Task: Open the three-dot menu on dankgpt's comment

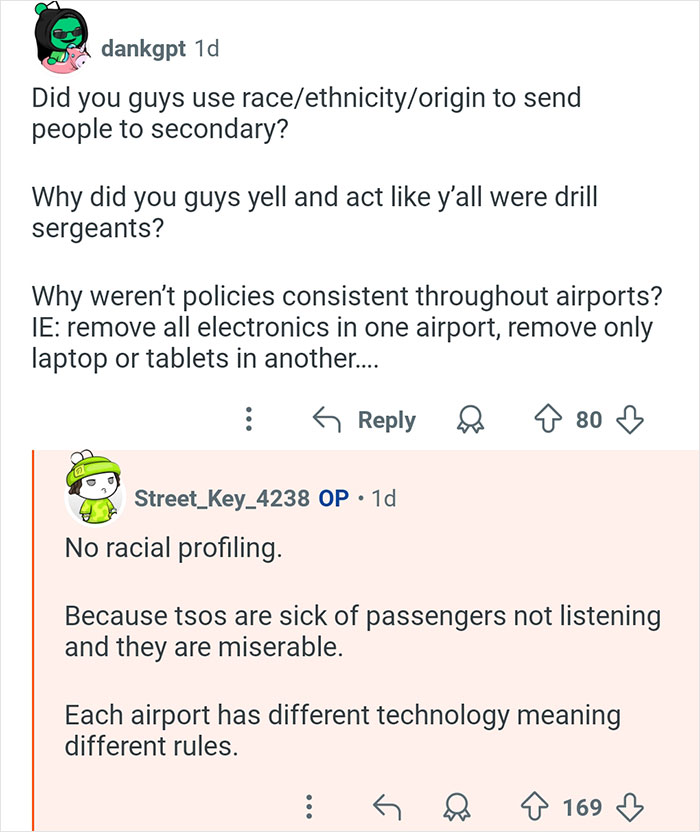Action: 247,420
